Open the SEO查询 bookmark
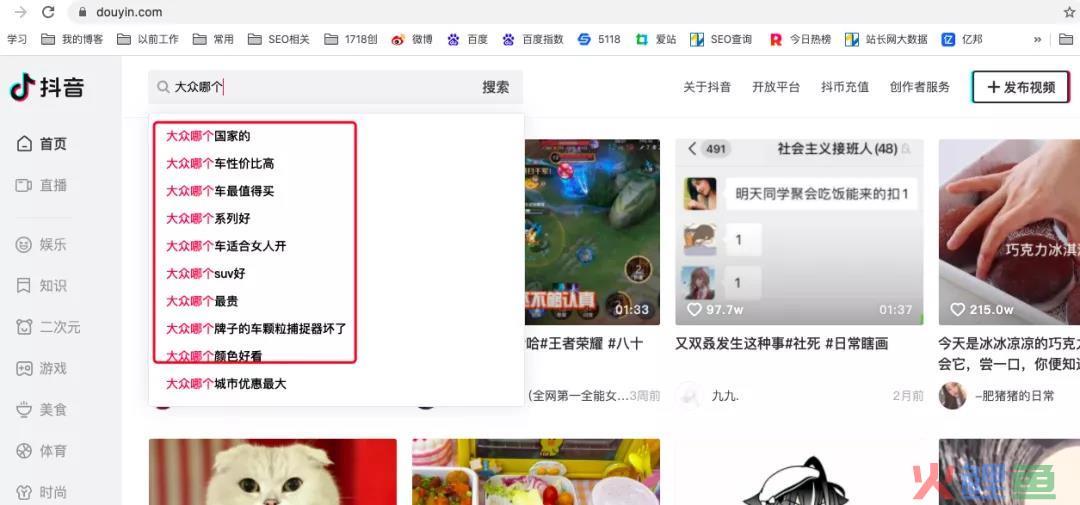 click(x=720, y=39)
